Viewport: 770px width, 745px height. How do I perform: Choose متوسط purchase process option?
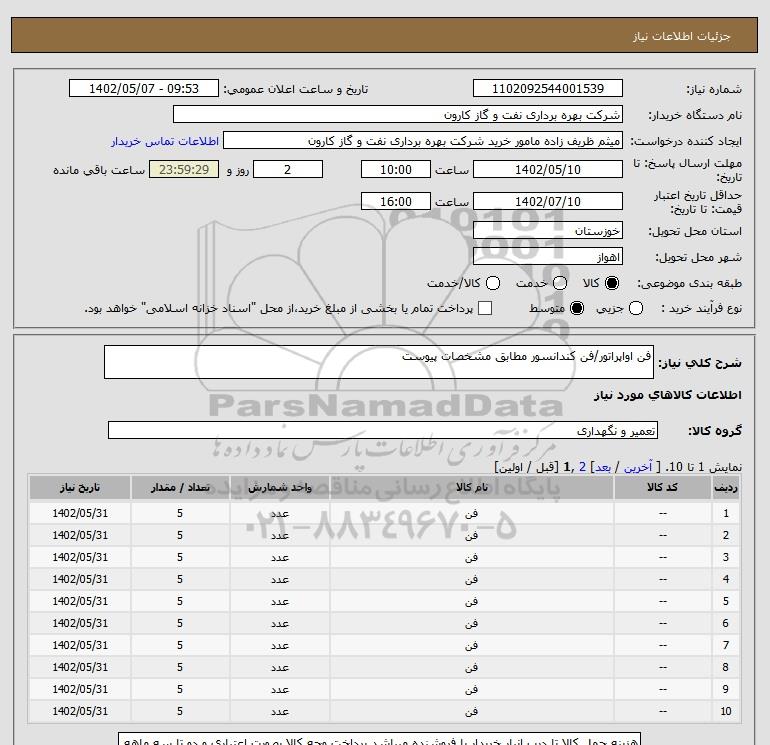coord(577,308)
